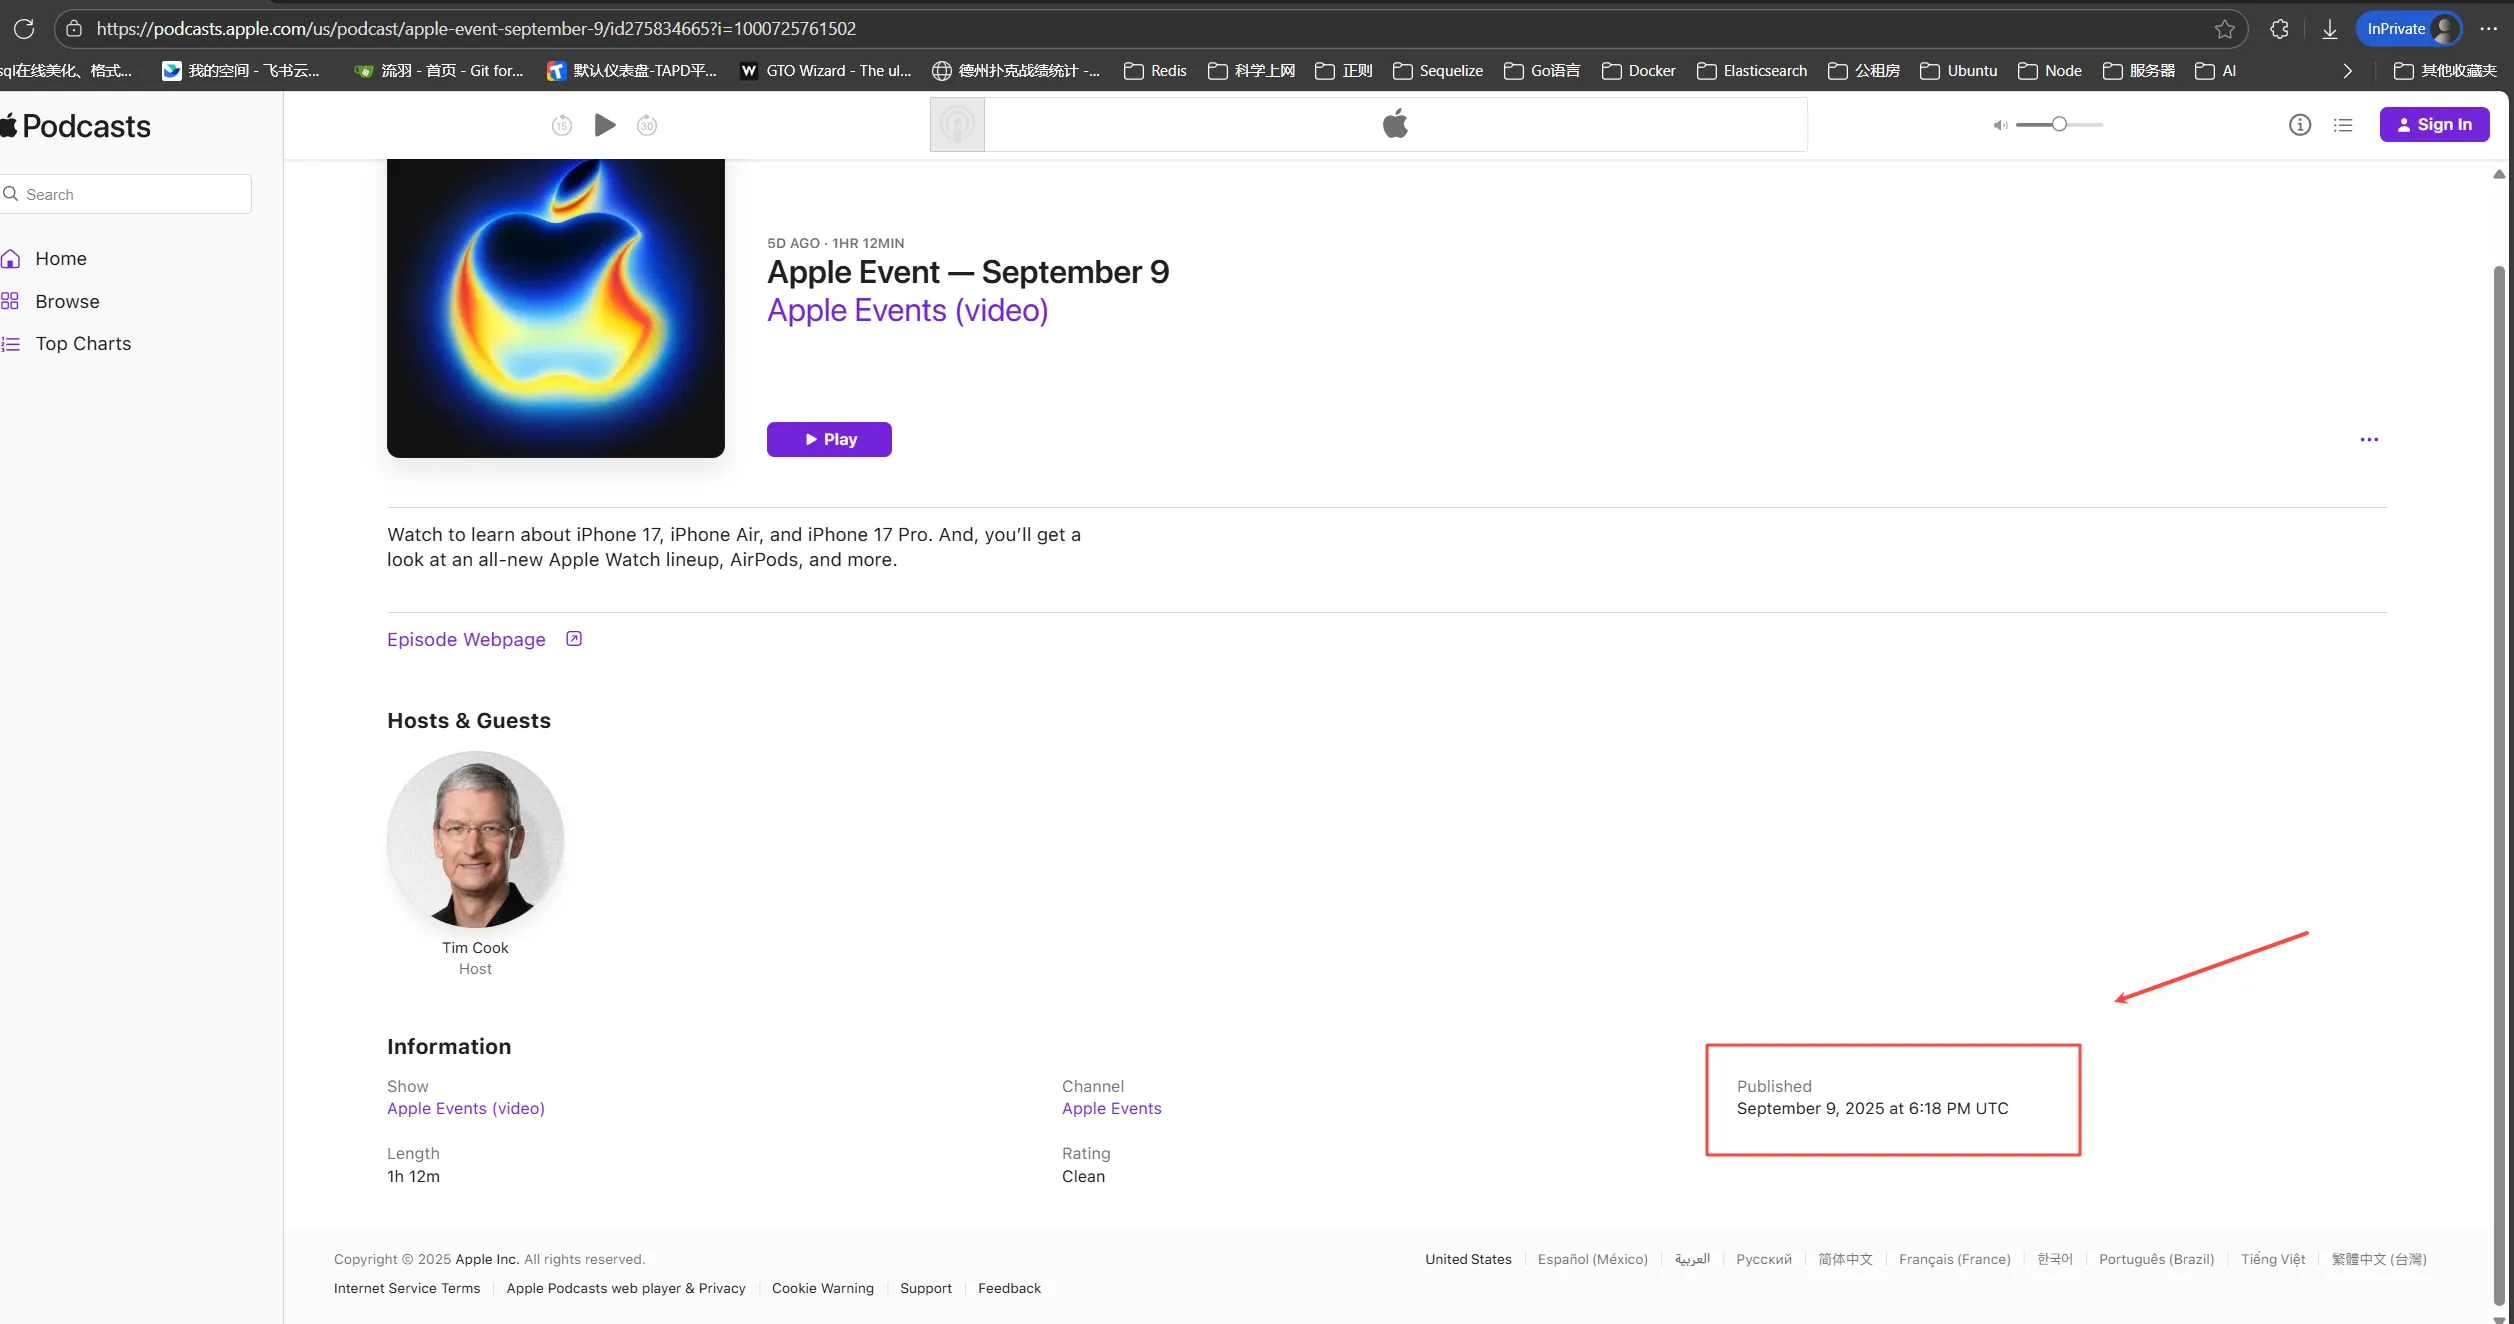2514x1324 pixels.
Task: Open the playing next queue list icon
Action: [x=2343, y=125]
